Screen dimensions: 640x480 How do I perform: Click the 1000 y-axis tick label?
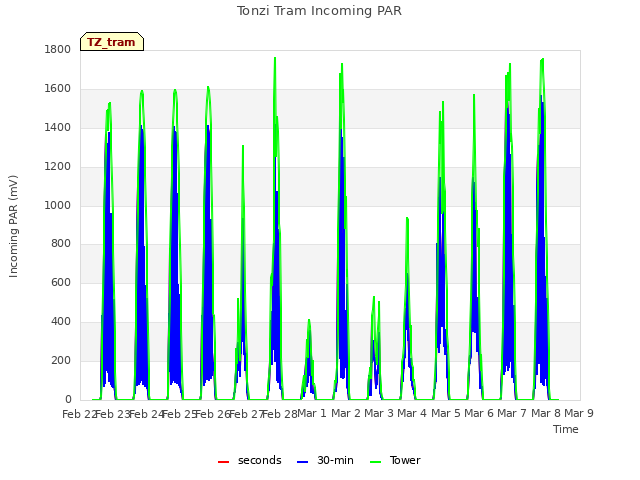click(x=58, y=205)
